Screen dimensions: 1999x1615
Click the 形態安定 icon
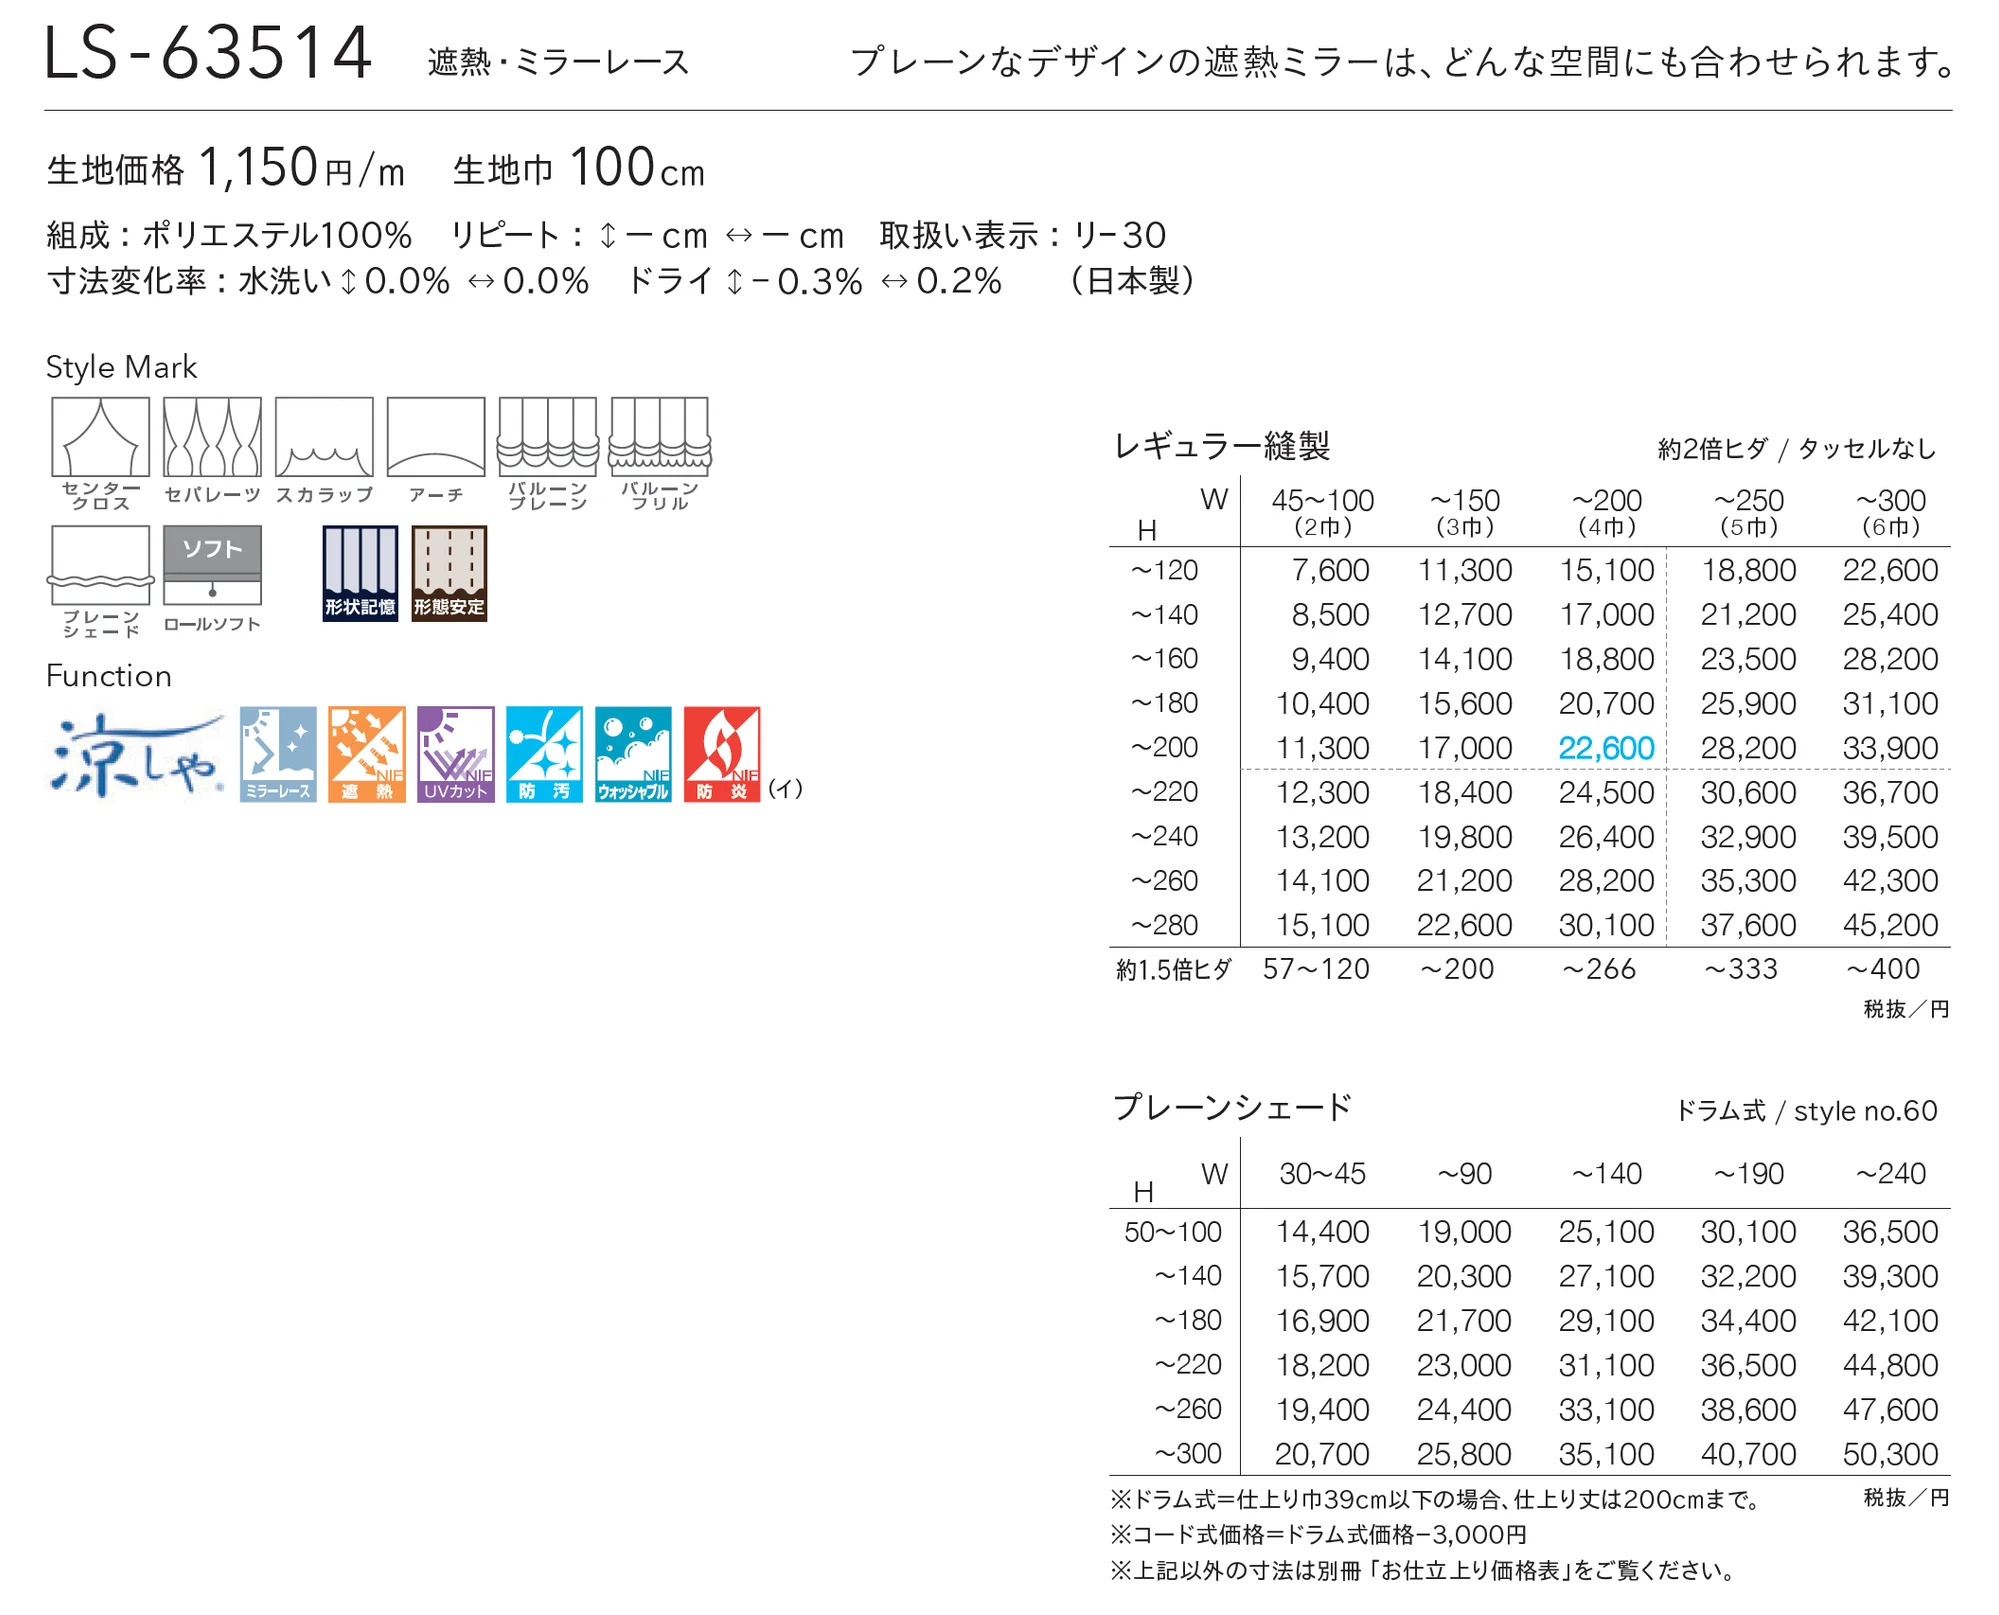click(449, 574)
